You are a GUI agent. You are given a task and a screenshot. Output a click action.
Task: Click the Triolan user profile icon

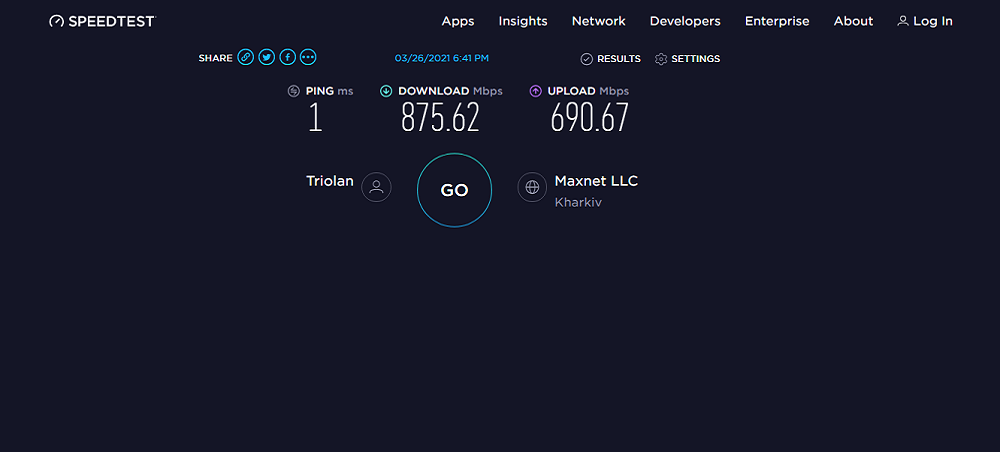[x=376, y=187]
